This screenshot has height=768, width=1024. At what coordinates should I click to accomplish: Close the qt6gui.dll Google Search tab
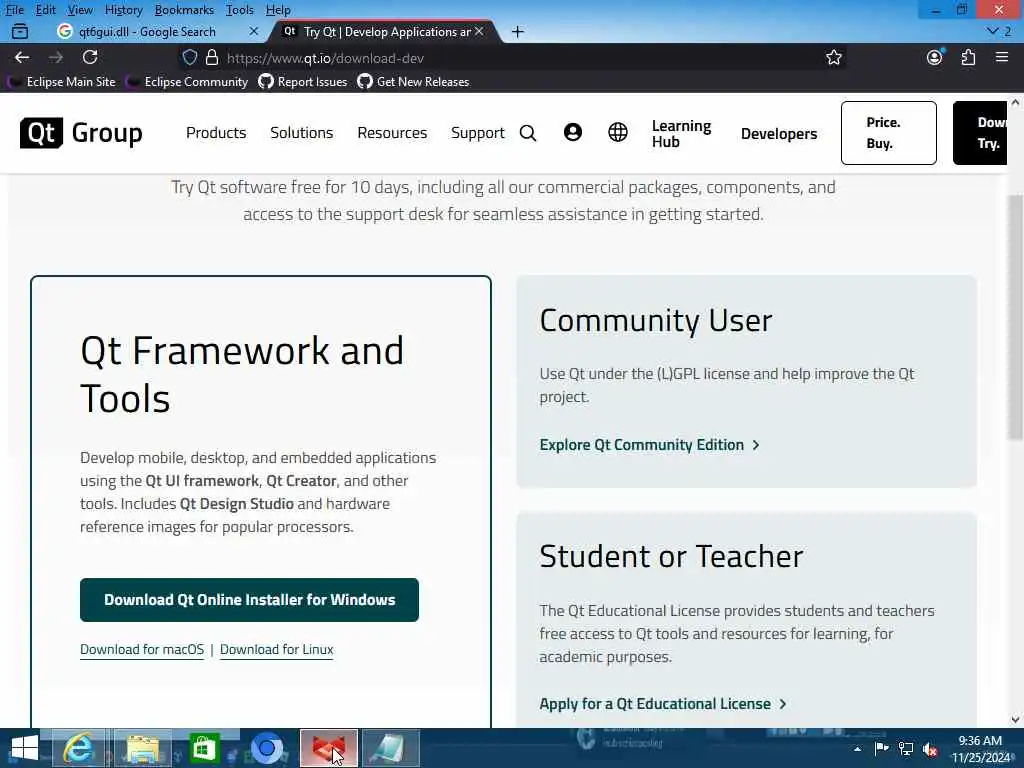[x=254, y=31]
